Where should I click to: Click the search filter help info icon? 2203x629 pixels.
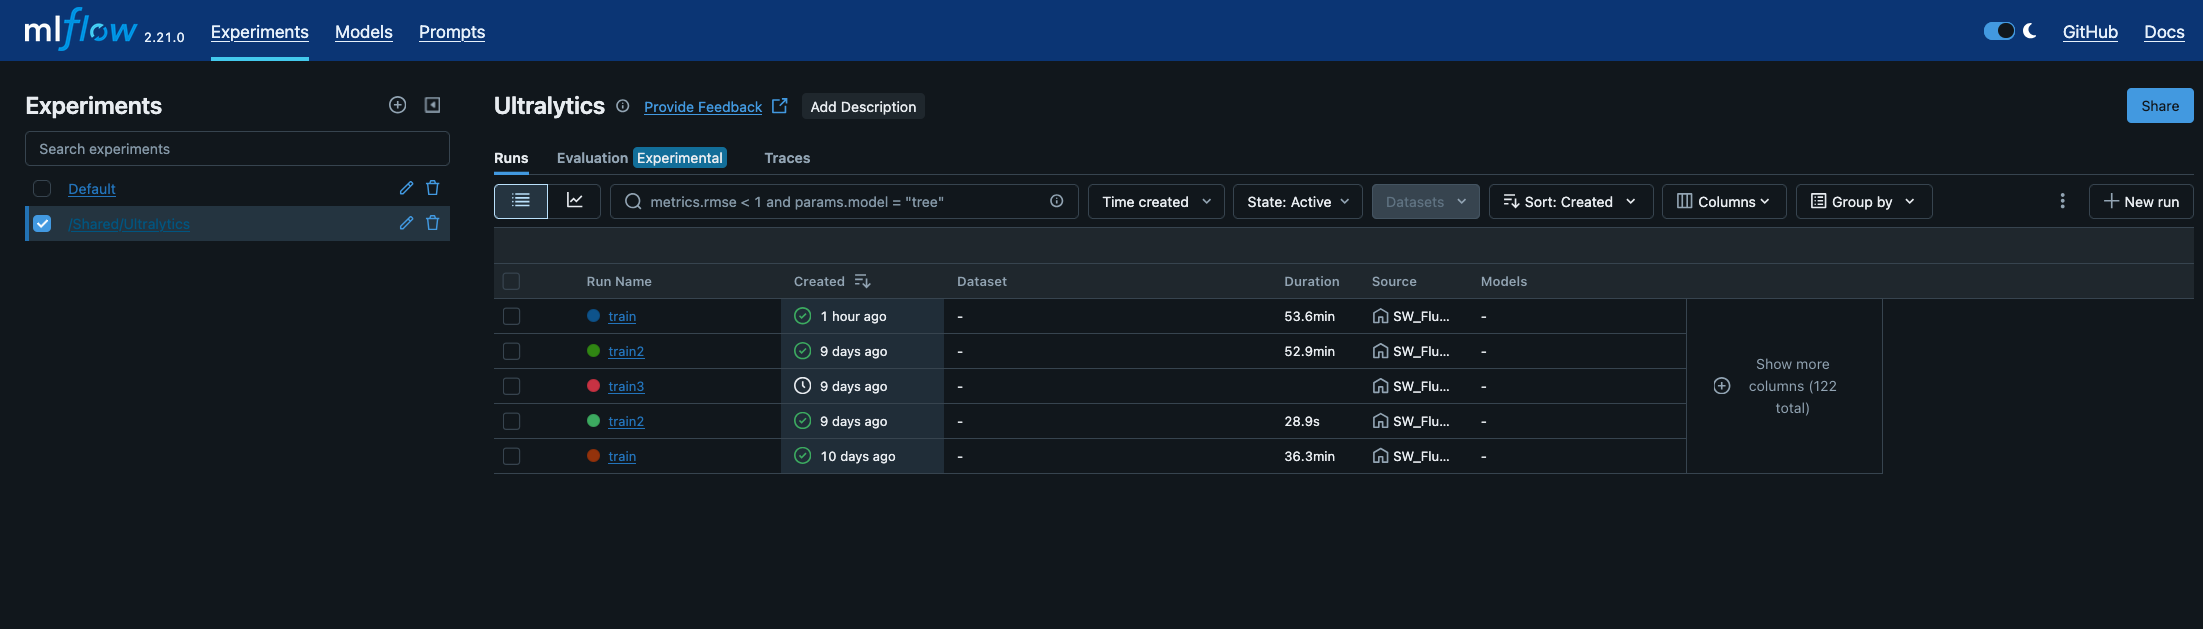click(x=1056, y=201)
